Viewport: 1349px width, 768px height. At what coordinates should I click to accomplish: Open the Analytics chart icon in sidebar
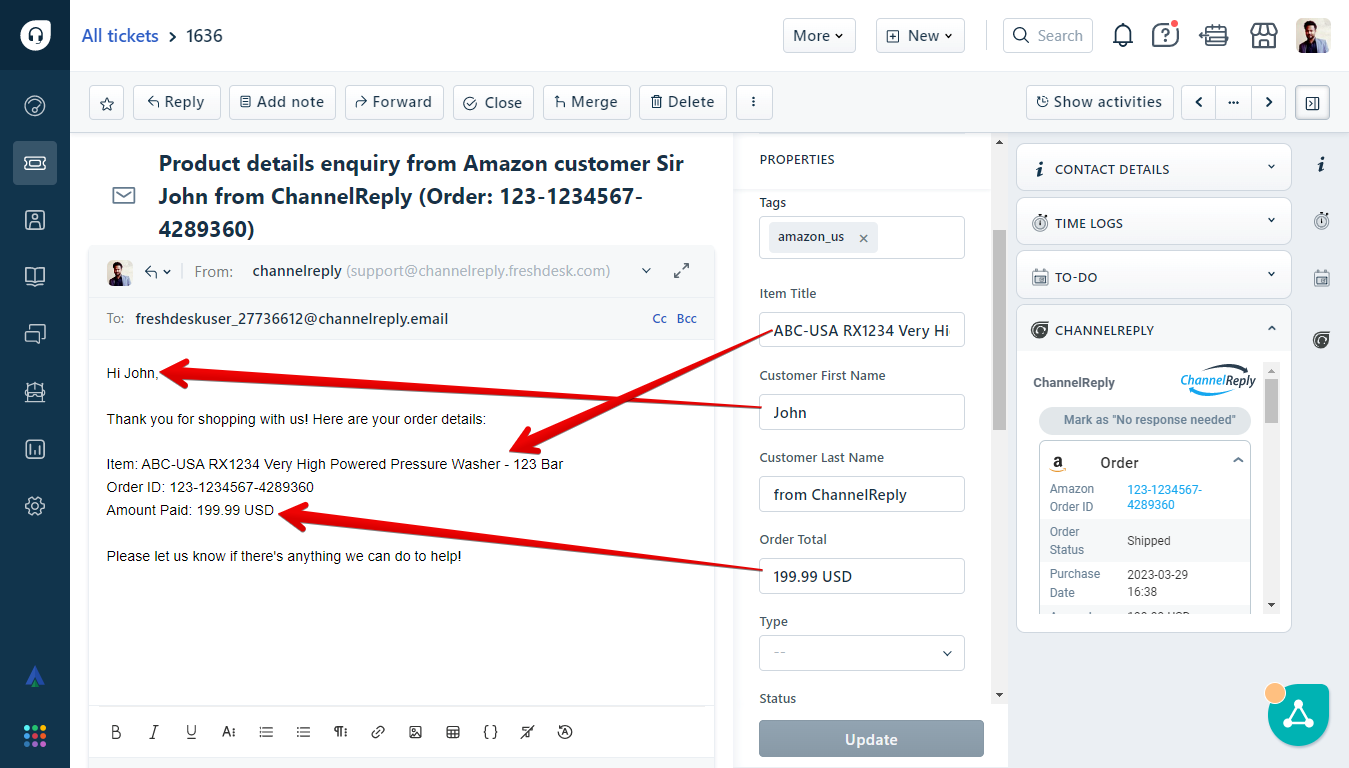(x=35, y=449)
